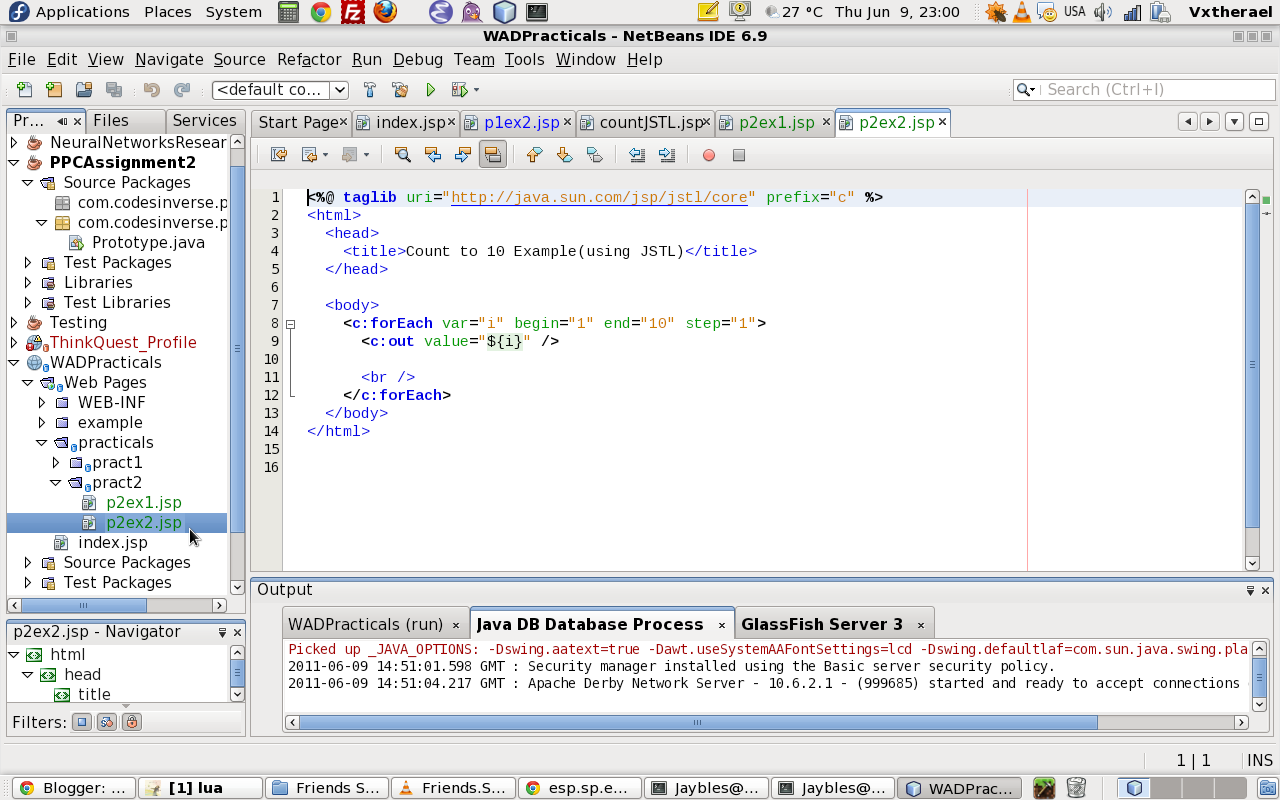Click the Build Main Project hammer icon
This screenshot has height=800, width=1280.
(x=370, y=89)
